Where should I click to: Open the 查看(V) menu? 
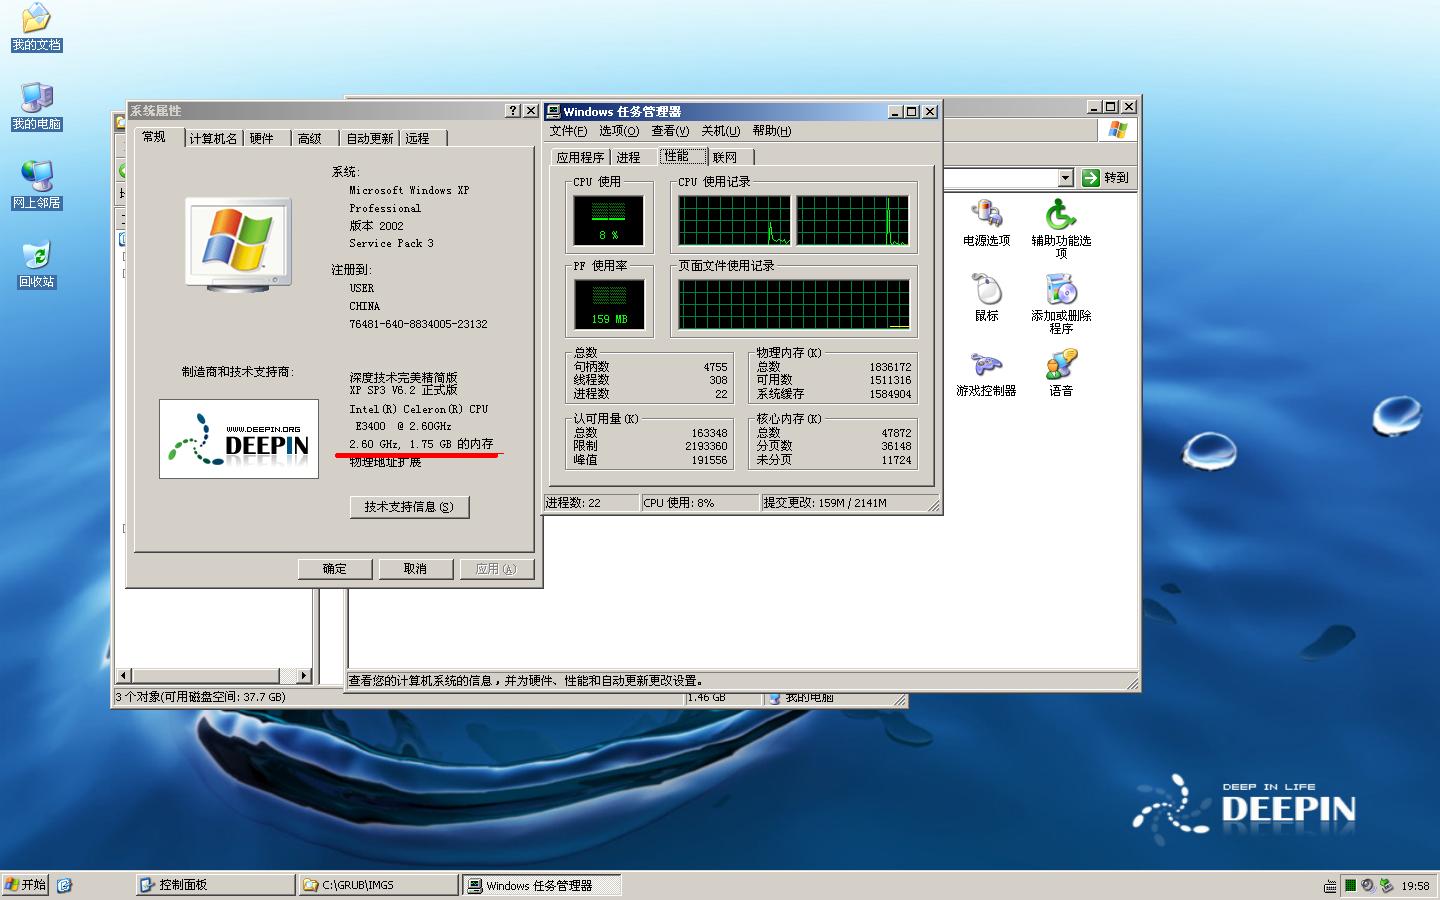(670, 131)
